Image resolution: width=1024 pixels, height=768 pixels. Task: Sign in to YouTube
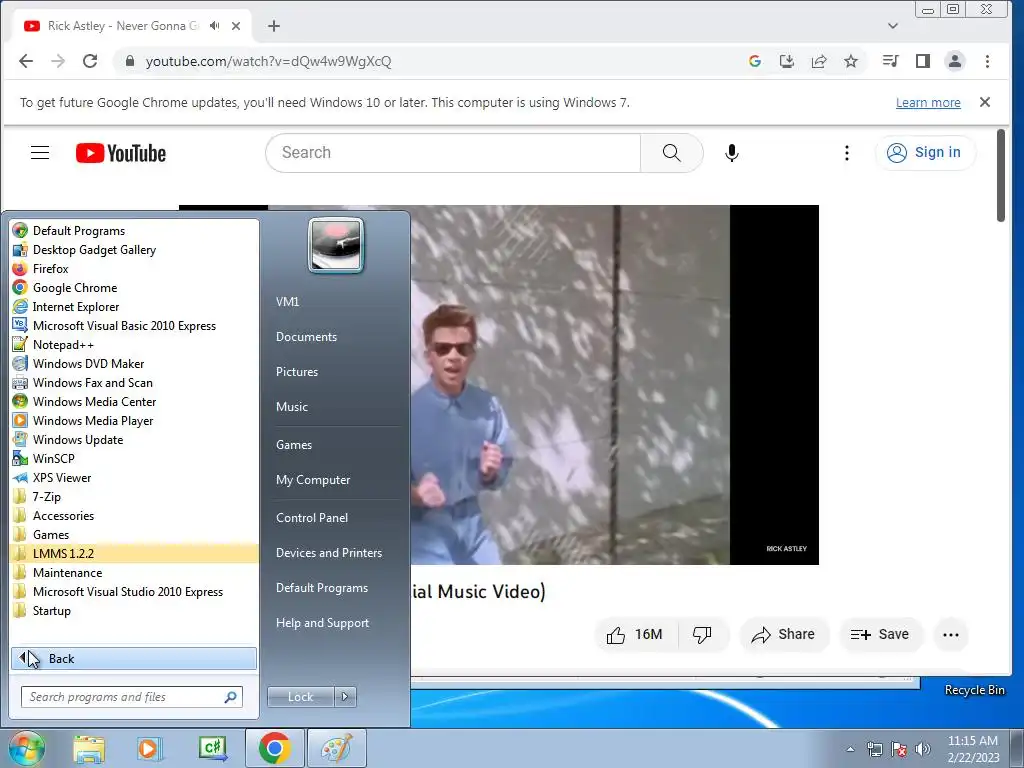pos(925,153)
